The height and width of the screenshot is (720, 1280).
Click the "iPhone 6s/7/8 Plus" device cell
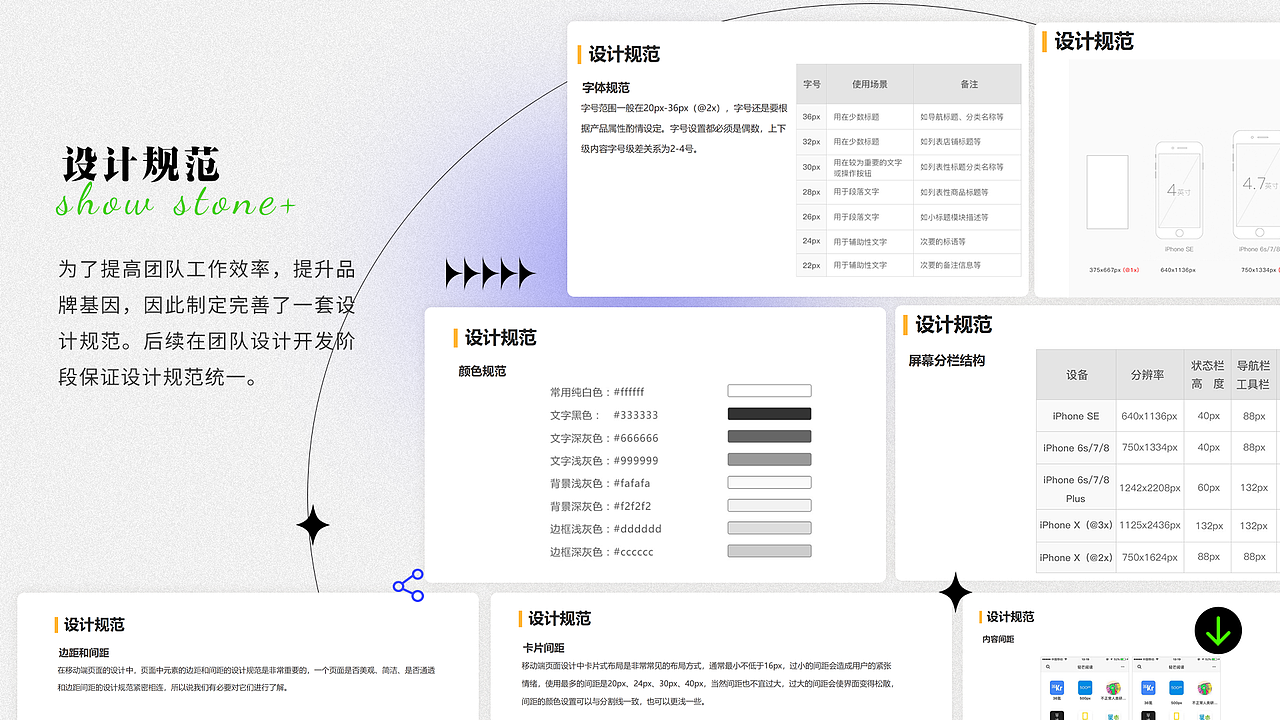click(x=1075, y=488)
